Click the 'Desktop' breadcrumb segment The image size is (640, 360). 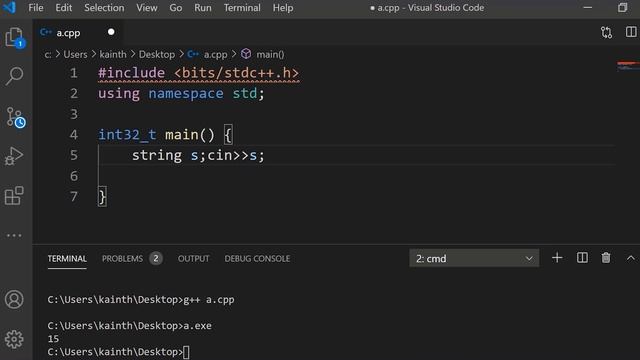click(157, 54)
